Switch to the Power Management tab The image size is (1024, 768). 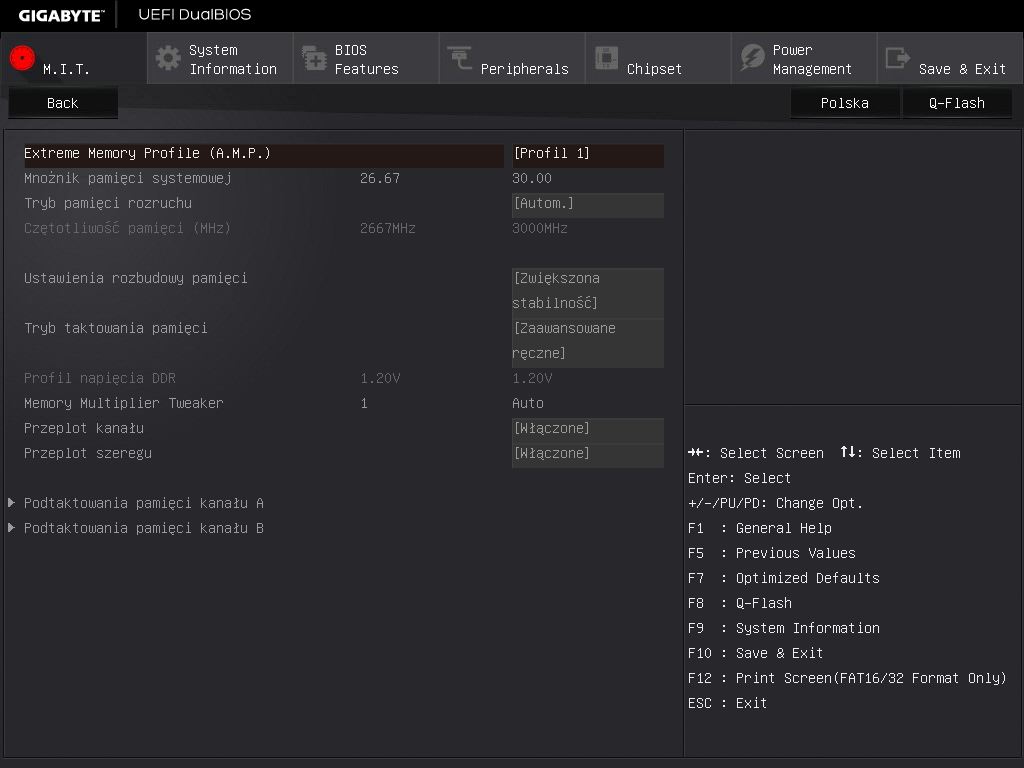804,59
